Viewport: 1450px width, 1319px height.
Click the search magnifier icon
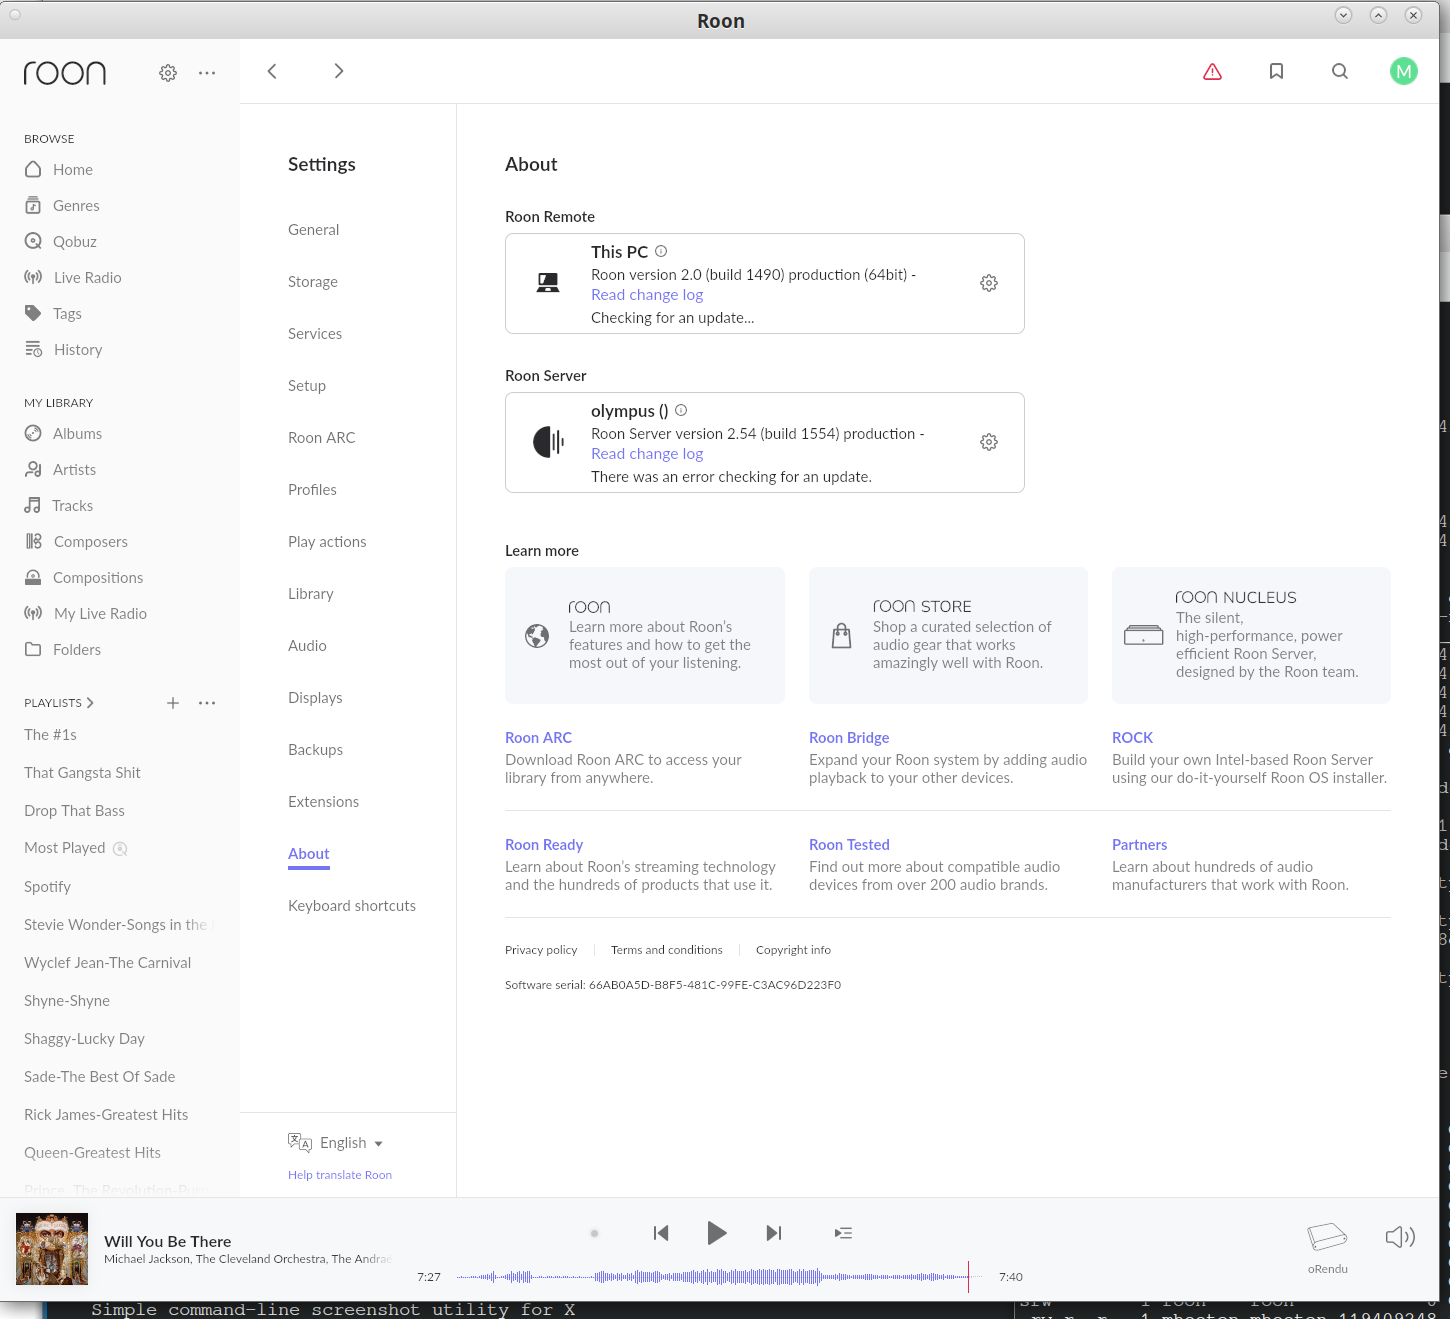click(x=1340, y=72)
